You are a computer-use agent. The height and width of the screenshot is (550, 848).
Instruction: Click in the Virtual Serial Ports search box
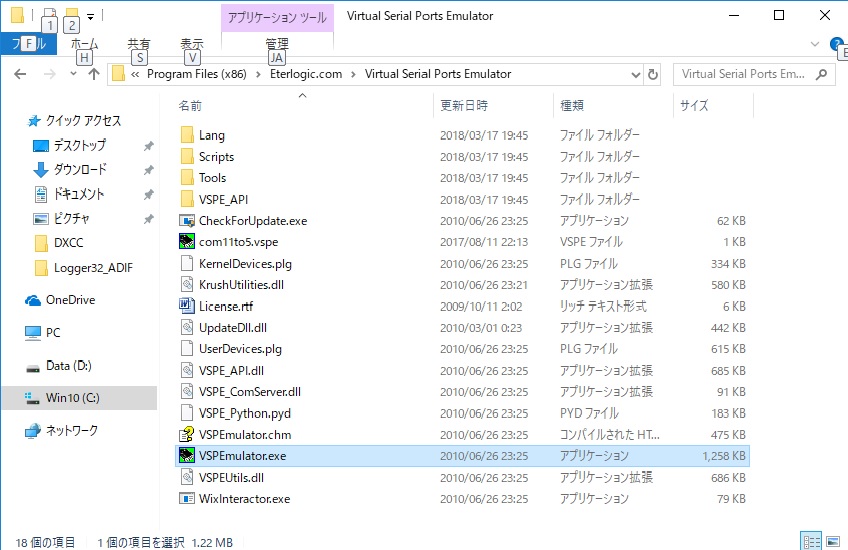744,74
